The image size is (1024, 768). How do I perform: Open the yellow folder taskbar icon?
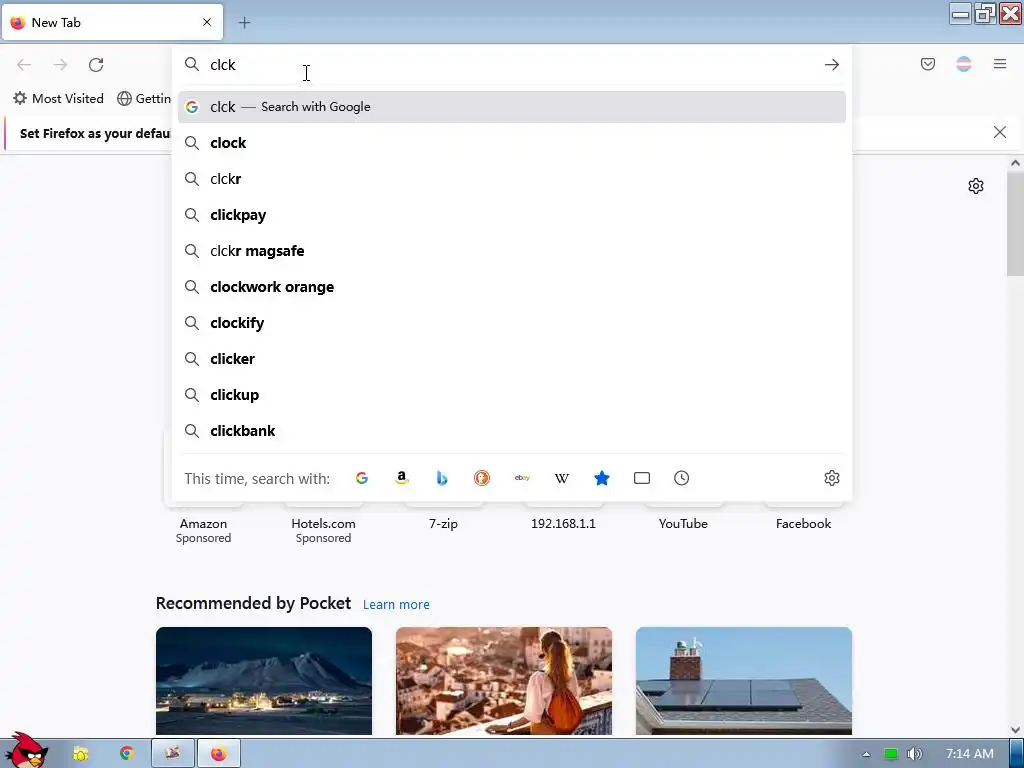(x=81, y=754)
